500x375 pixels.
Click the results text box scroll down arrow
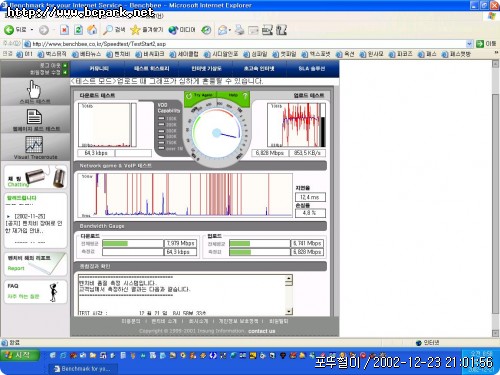click(289, 311)
